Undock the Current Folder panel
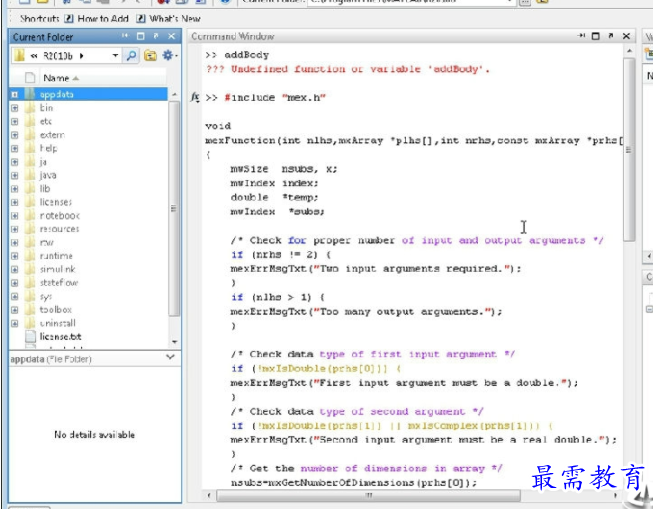Viewport: 653px width, 509px height. 156,36
